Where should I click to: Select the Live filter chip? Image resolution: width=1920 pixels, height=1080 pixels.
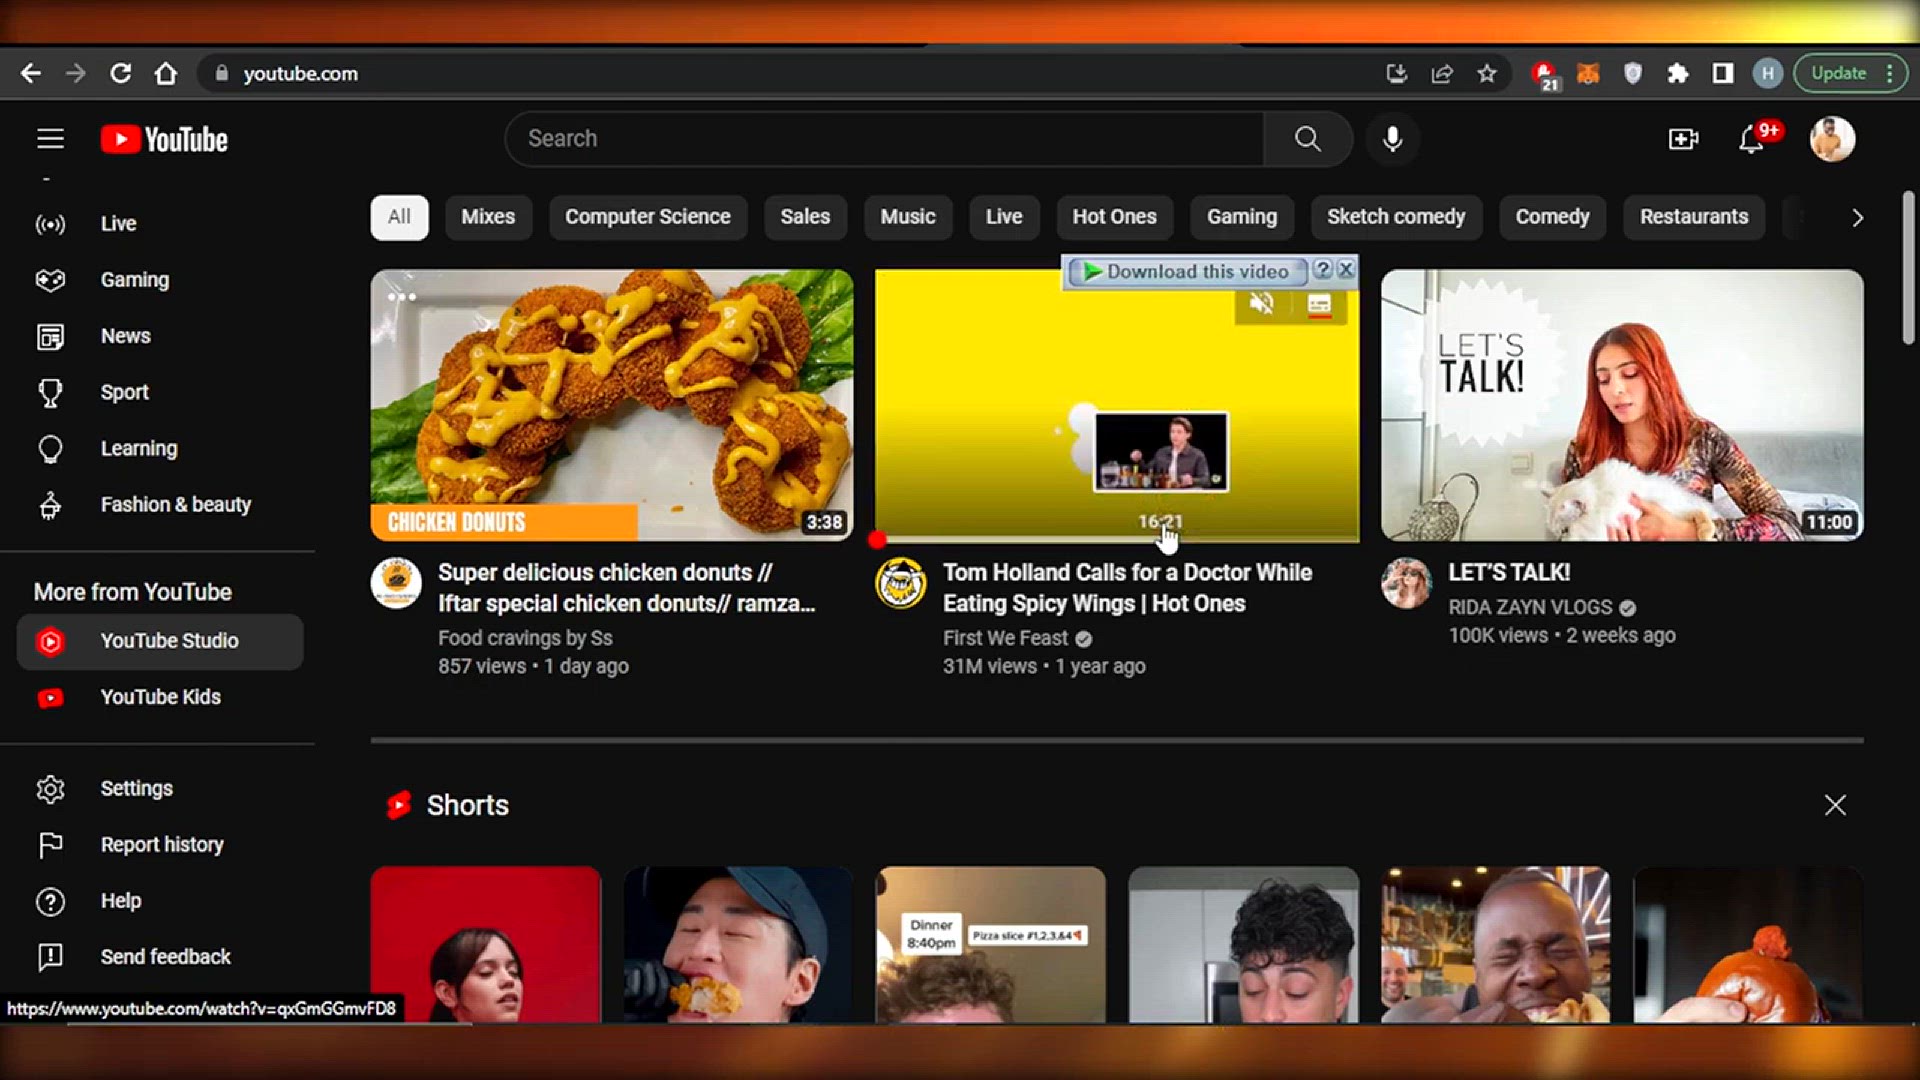(x=1004, y=217)
